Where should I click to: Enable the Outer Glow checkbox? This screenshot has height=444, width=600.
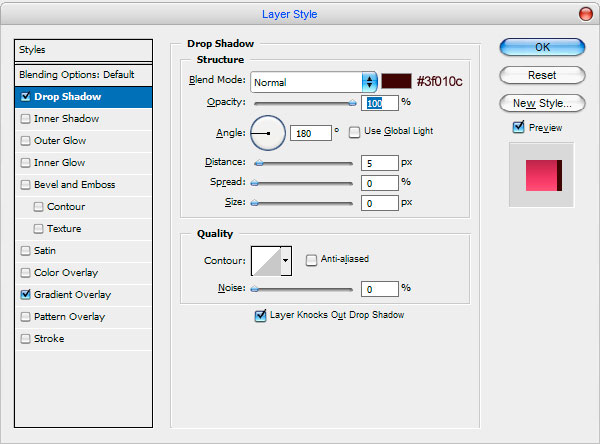(x=26, y=140)
